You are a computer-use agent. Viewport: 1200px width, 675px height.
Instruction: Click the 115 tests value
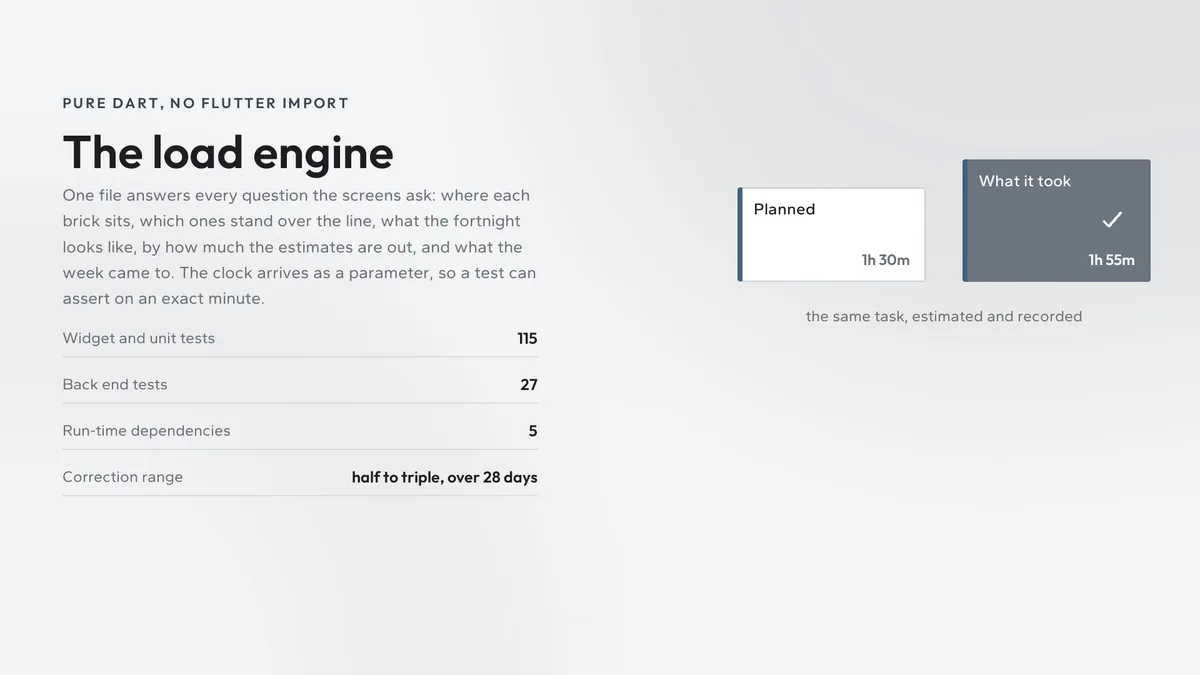(527, 338)
